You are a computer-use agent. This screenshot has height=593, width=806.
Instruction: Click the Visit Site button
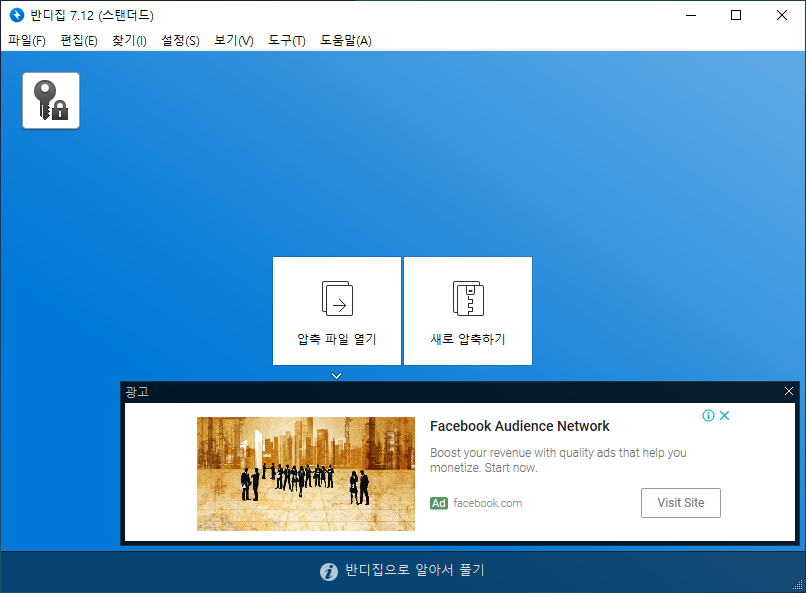click(681, 503)
